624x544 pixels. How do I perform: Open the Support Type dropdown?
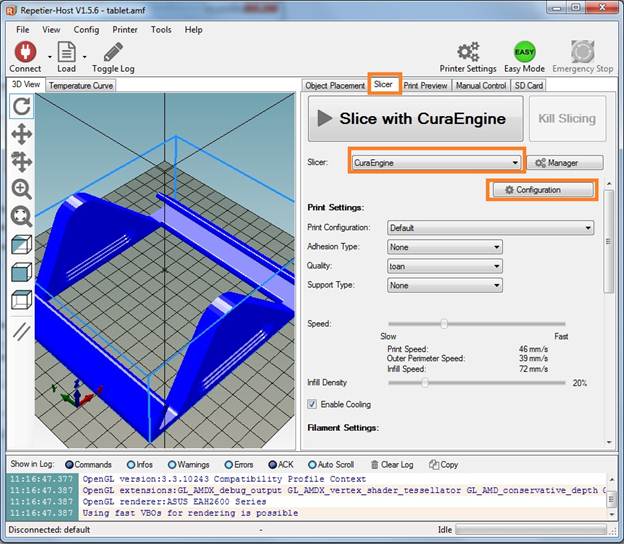(444, 285)
